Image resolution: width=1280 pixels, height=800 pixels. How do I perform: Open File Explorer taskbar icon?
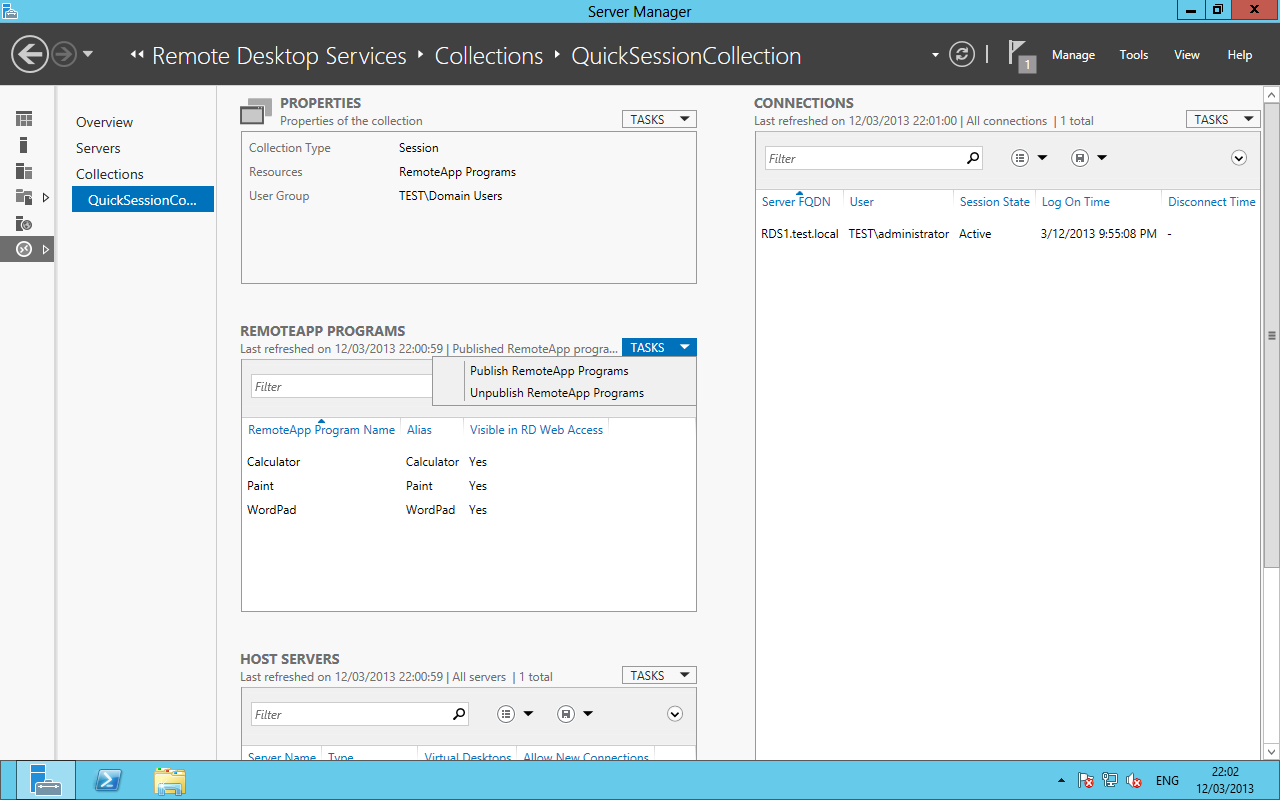pos(170,780)
